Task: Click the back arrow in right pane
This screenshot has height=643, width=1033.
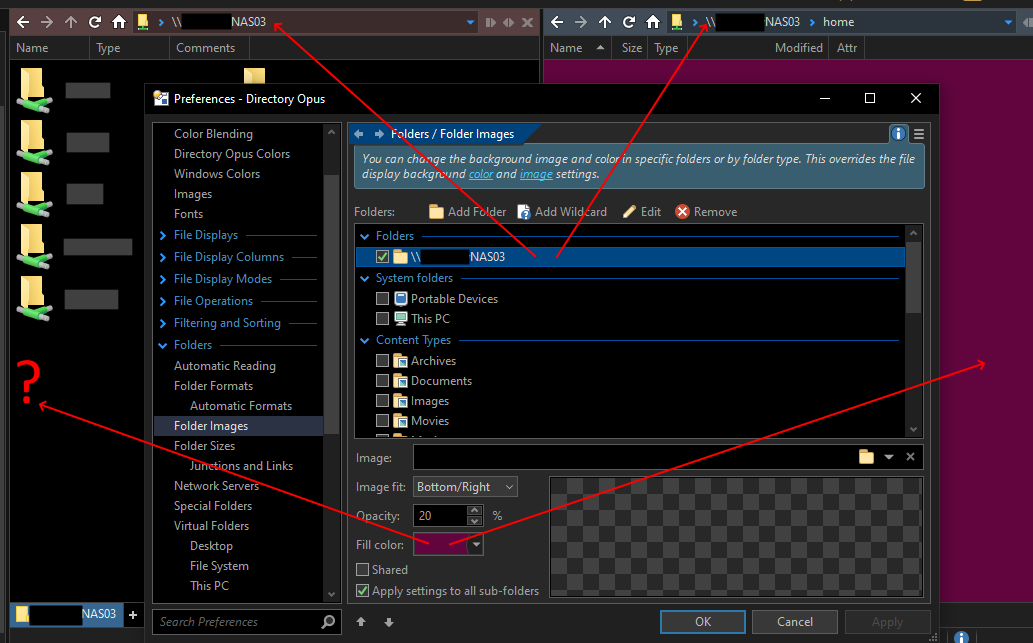Action: (x=557, y=22)
